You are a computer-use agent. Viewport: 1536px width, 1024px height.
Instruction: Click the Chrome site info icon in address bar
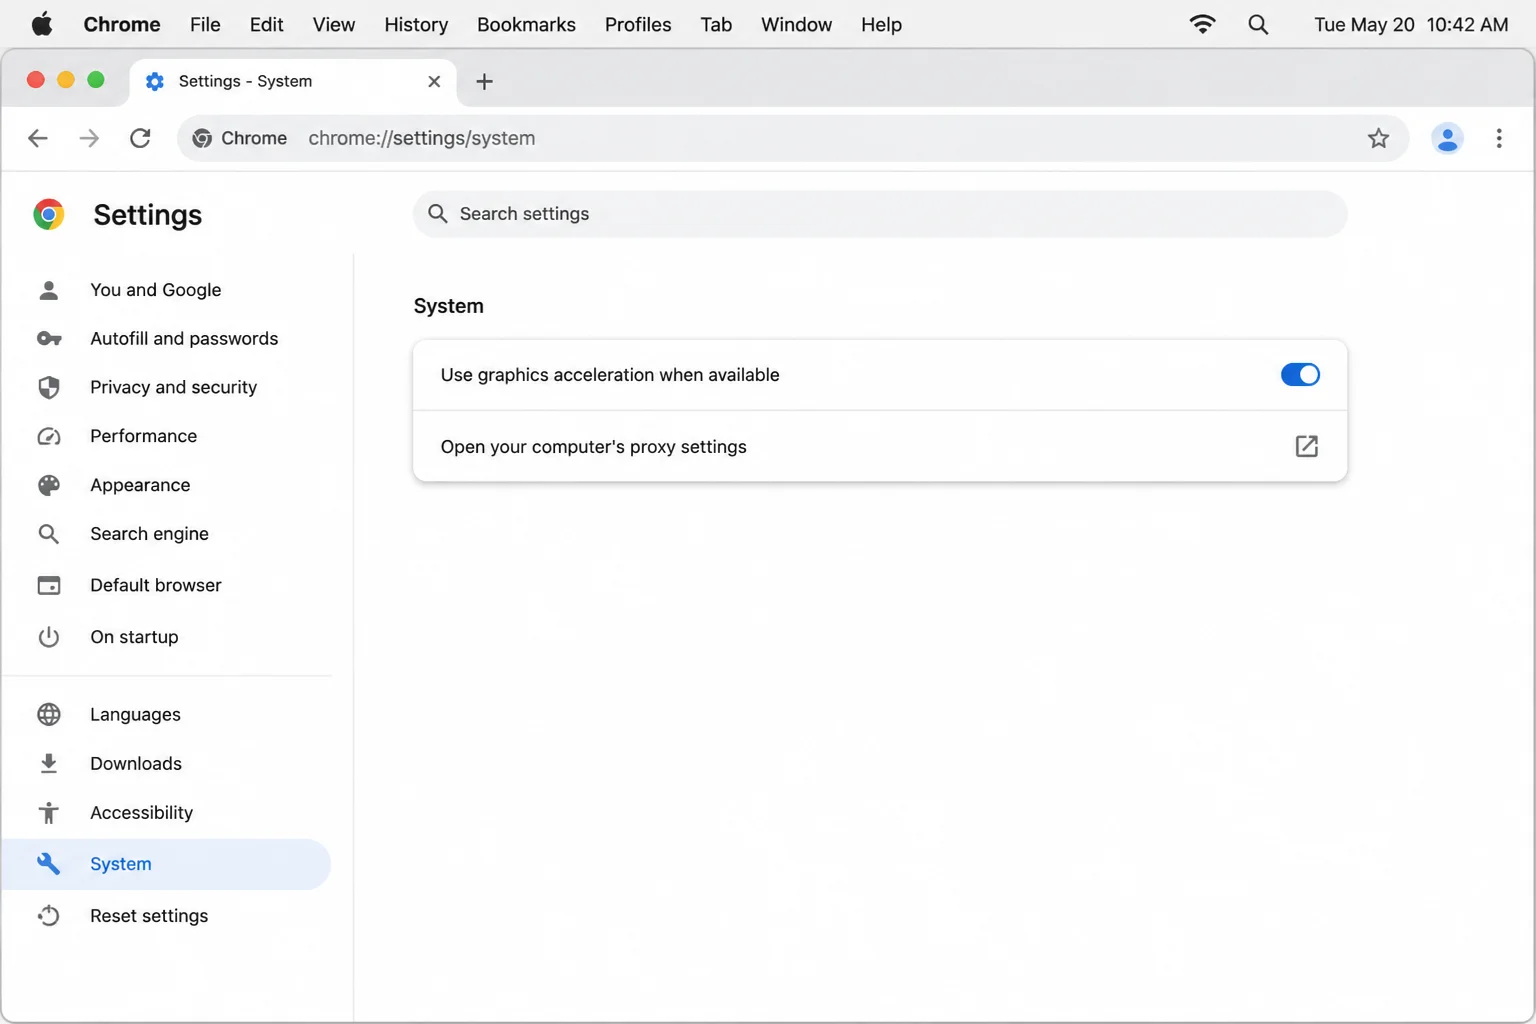202,138
